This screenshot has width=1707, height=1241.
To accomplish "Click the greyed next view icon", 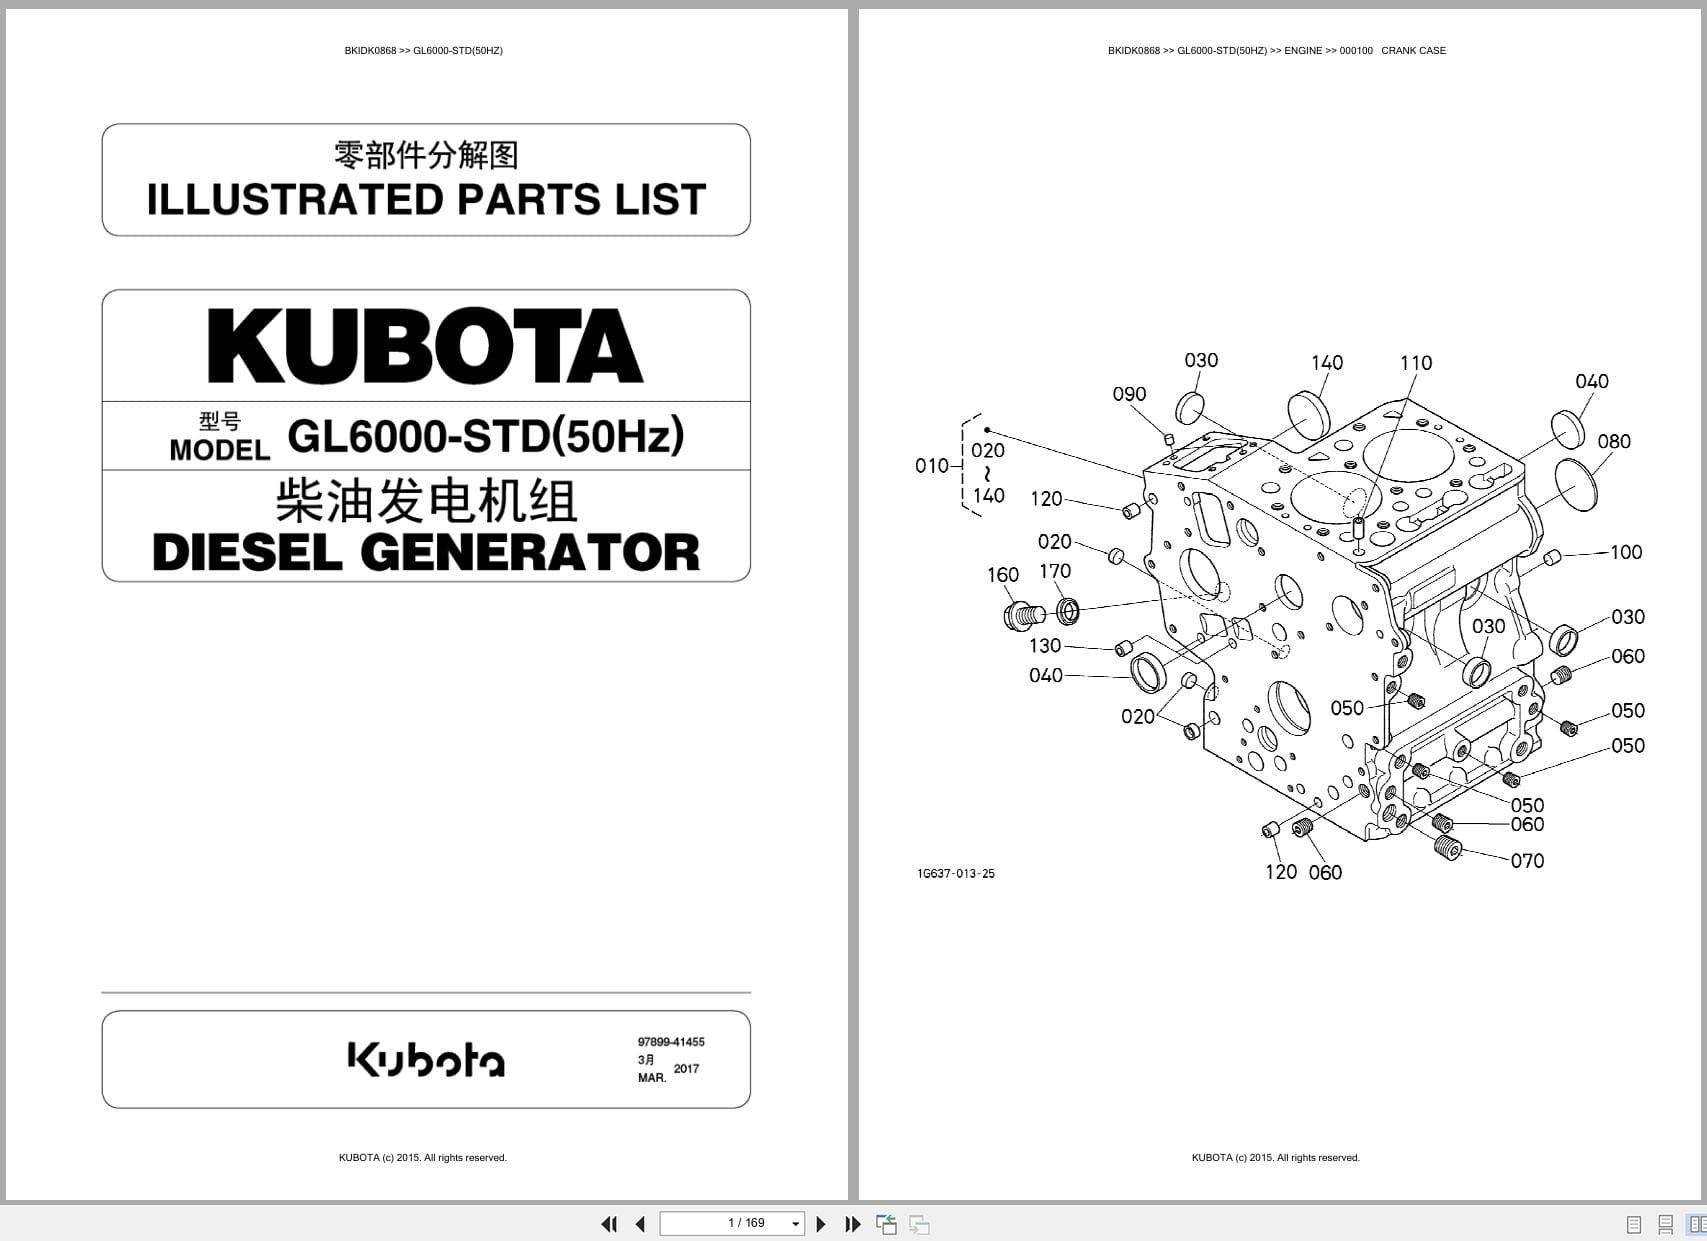I will coord(919,1224).
